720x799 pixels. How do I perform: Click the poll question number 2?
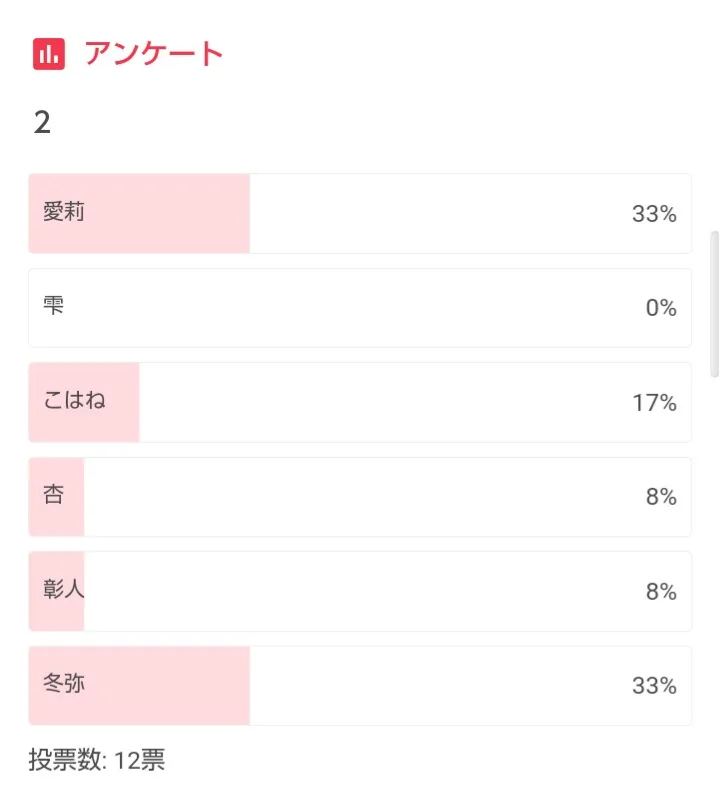pyautogui.click(x=42, y=123)
